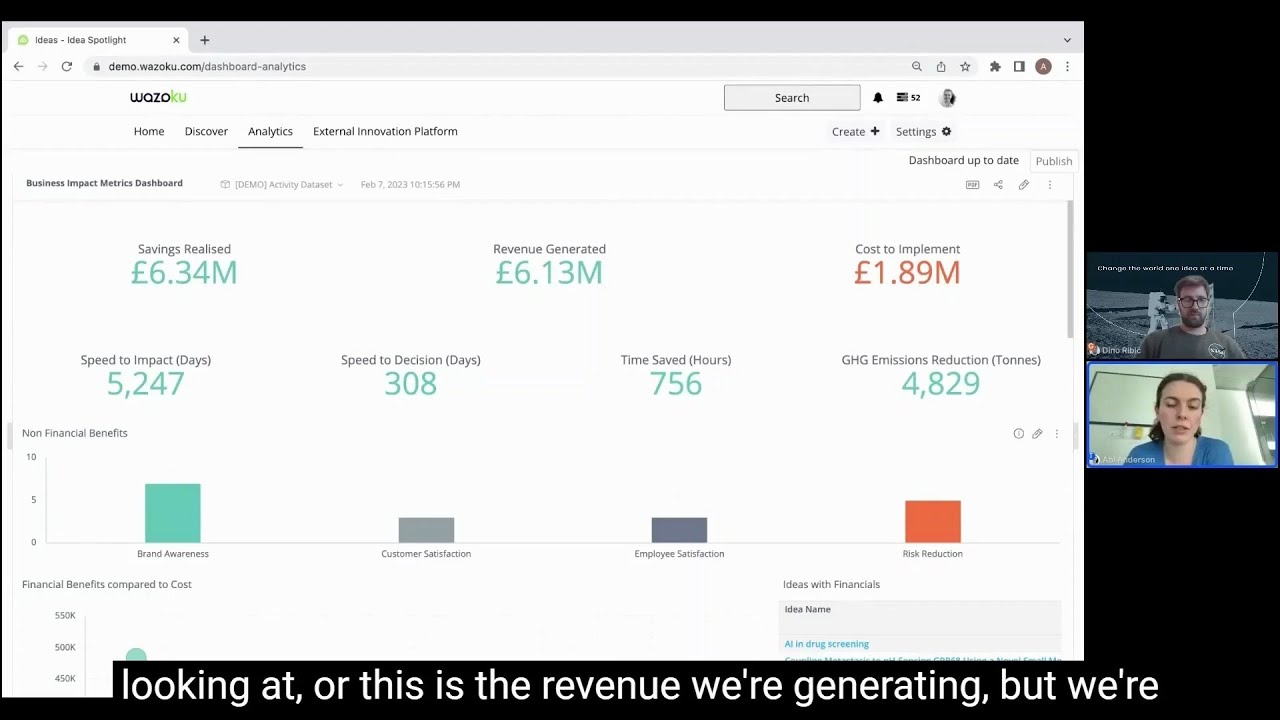Open the Chrome three-dot menu
The height and width of the screenshot is (720, 1280).
[x=1067, y=66]
